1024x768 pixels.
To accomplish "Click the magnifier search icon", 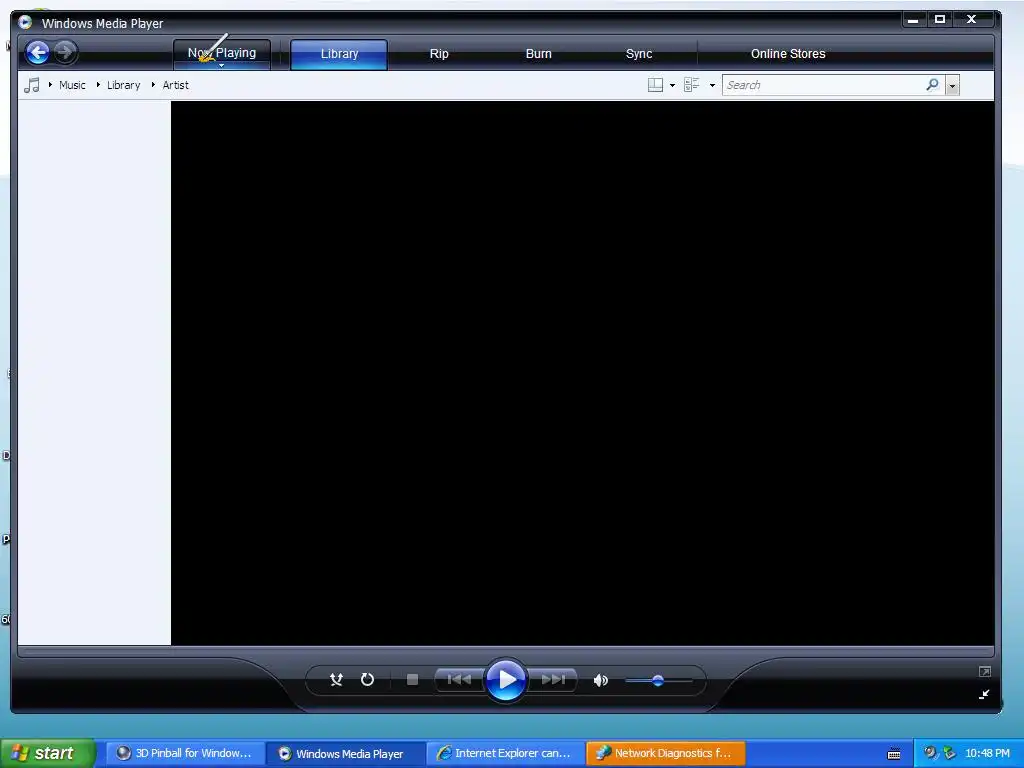I will click(933, 84).
